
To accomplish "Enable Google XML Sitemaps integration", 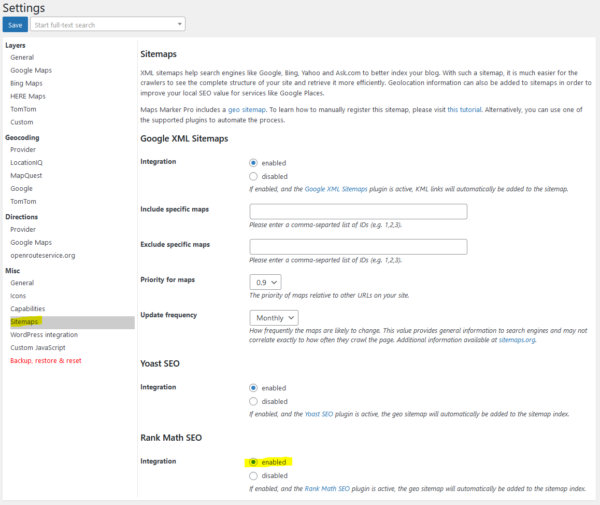I will point(254,162).
